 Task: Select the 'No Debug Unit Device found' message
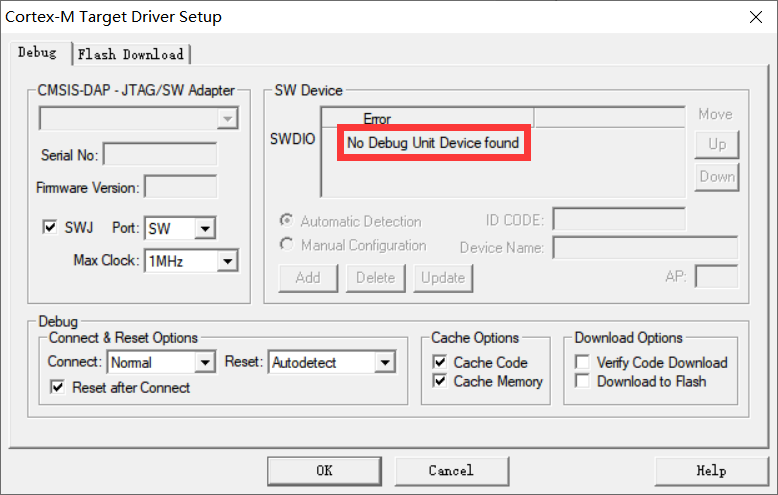point(433,143)
